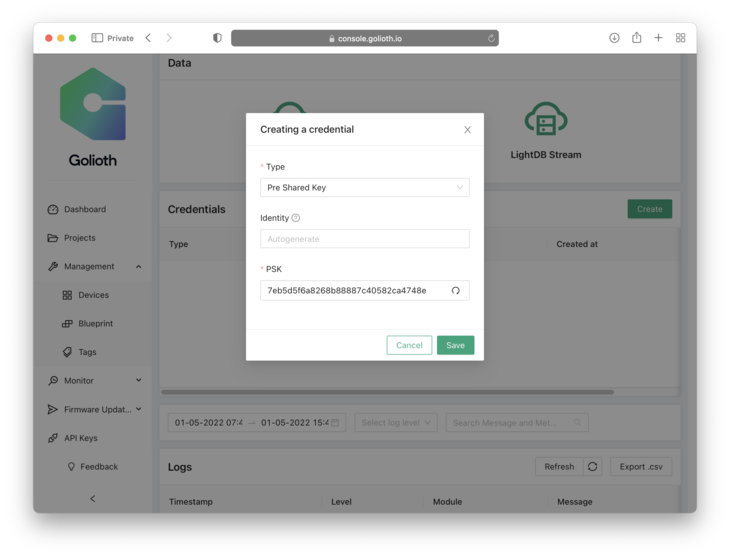
Task: Collapse the Management menu section
Action: 94,266
